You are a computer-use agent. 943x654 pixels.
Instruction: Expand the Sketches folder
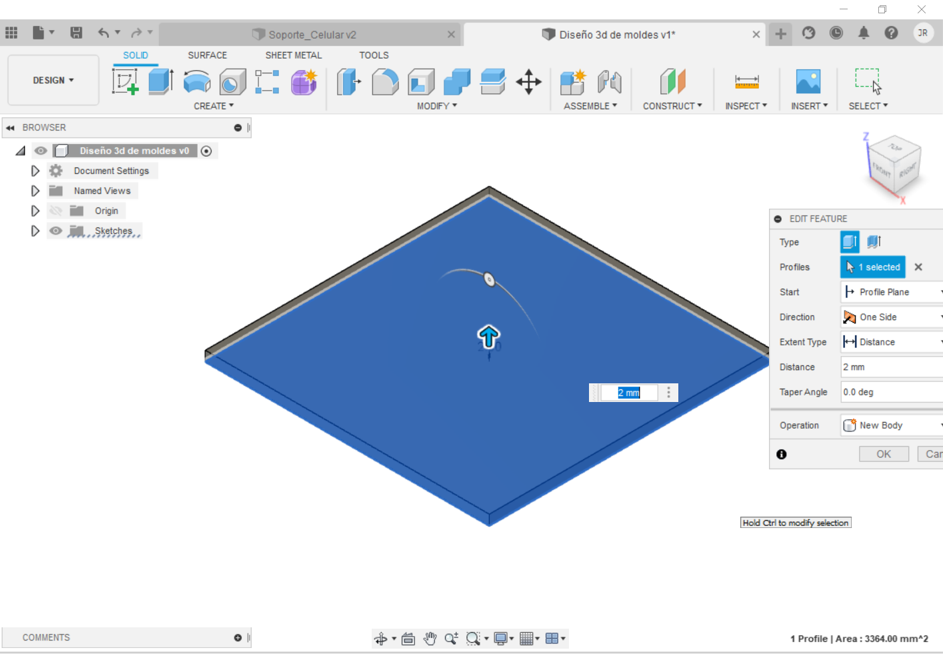pyautogui.click(x=35, y=230)
